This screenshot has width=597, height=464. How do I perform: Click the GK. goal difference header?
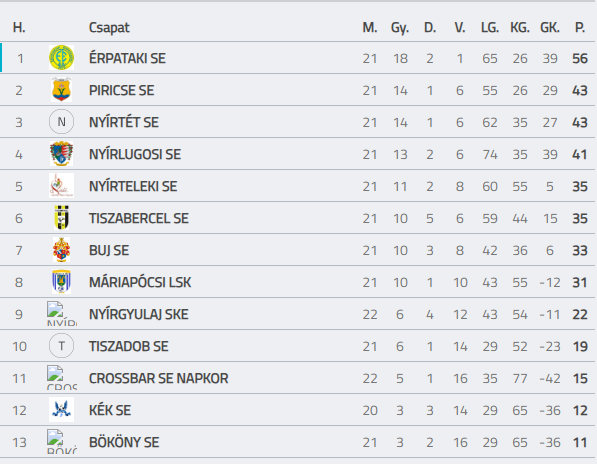(550, 27)
